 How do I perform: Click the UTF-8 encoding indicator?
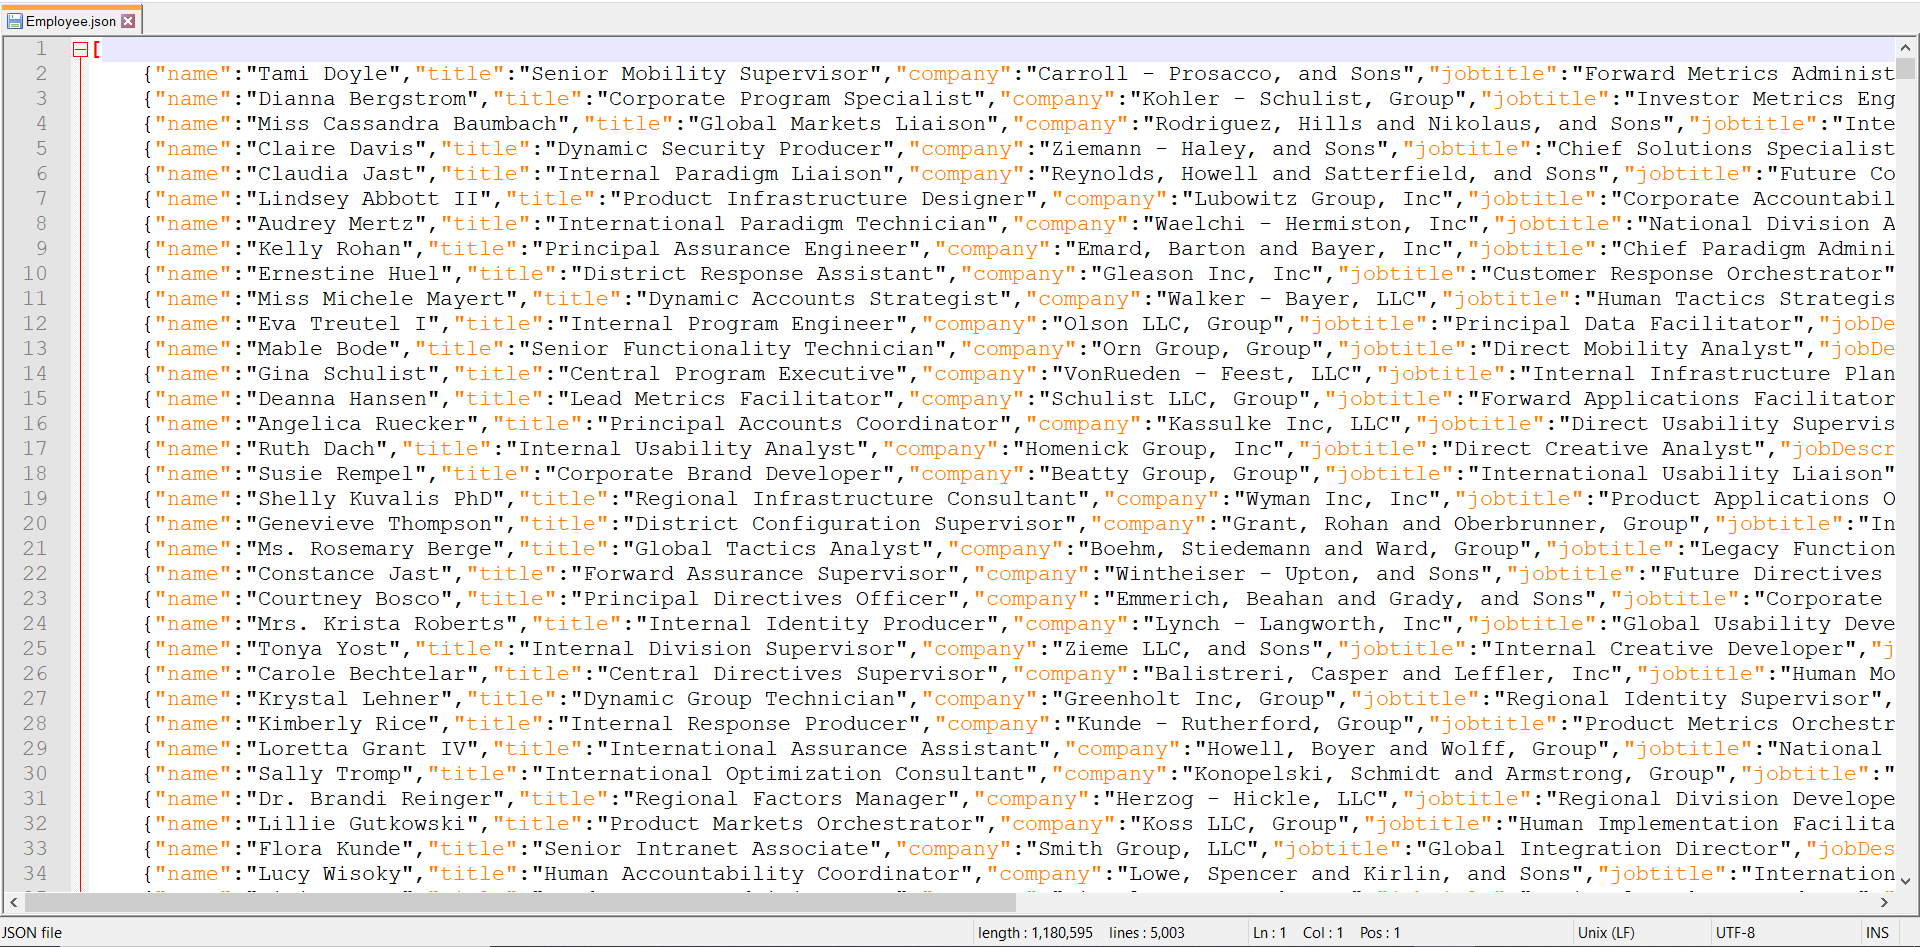pyautogui.click(x=1735, y=932)
